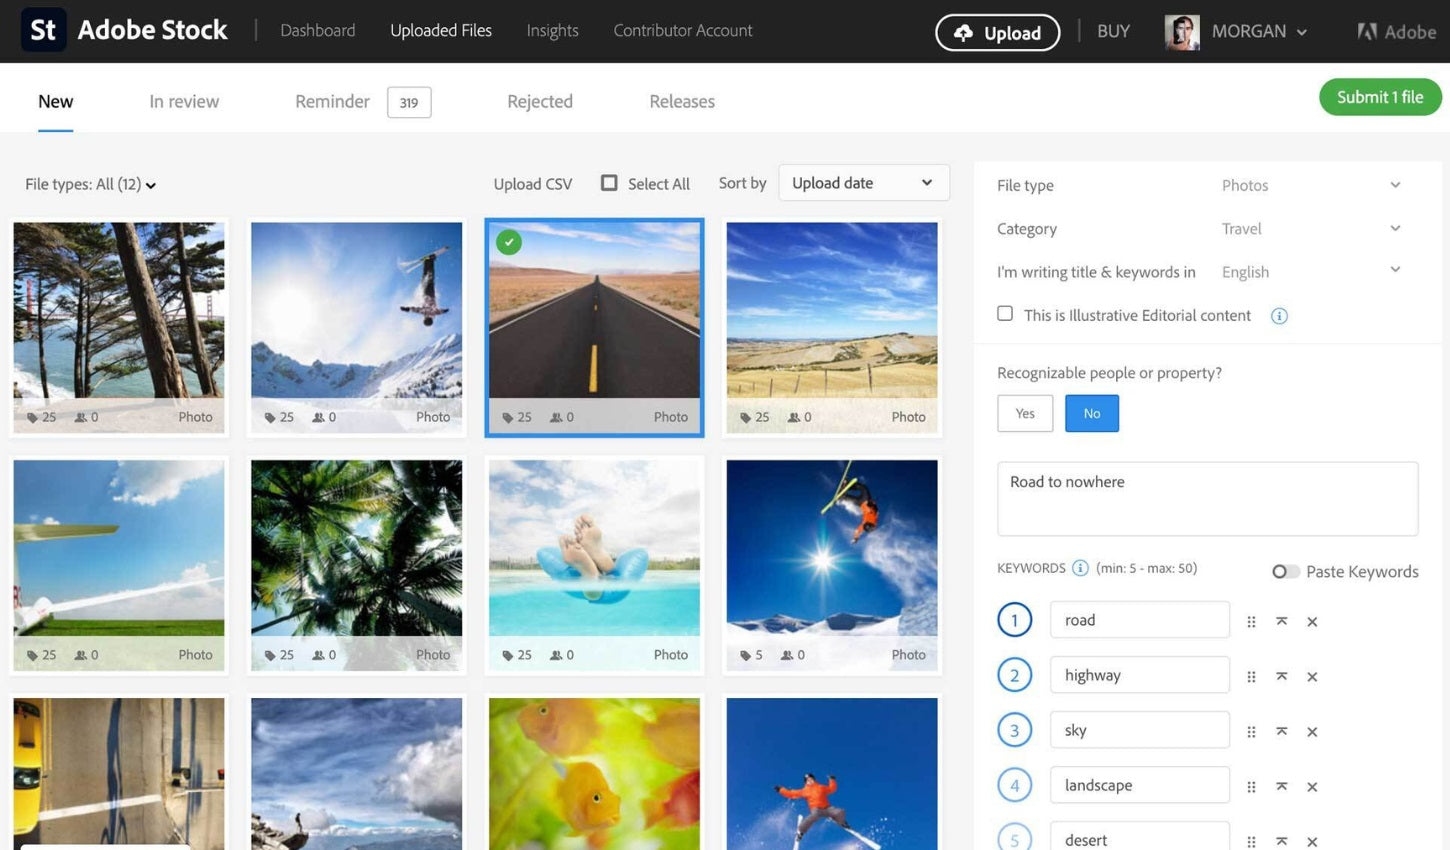Open the Rejected tab
The width and height of the screenshot is (1450, 850).
click(x=539, y=101)
